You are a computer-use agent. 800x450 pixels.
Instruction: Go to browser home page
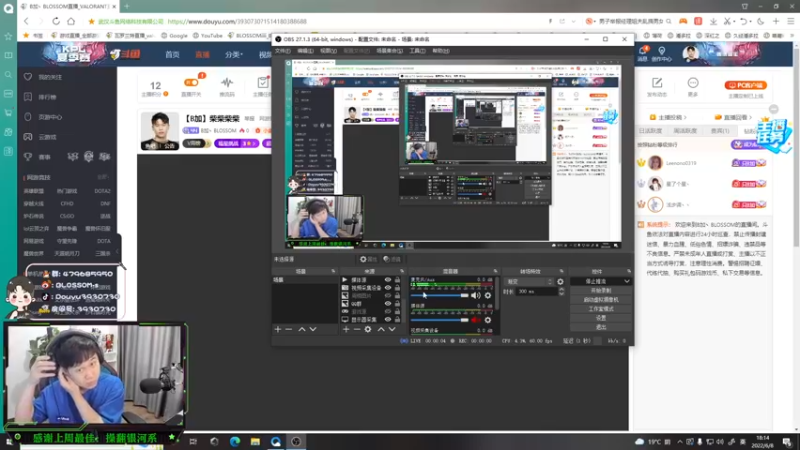click(x=71, y=21)
